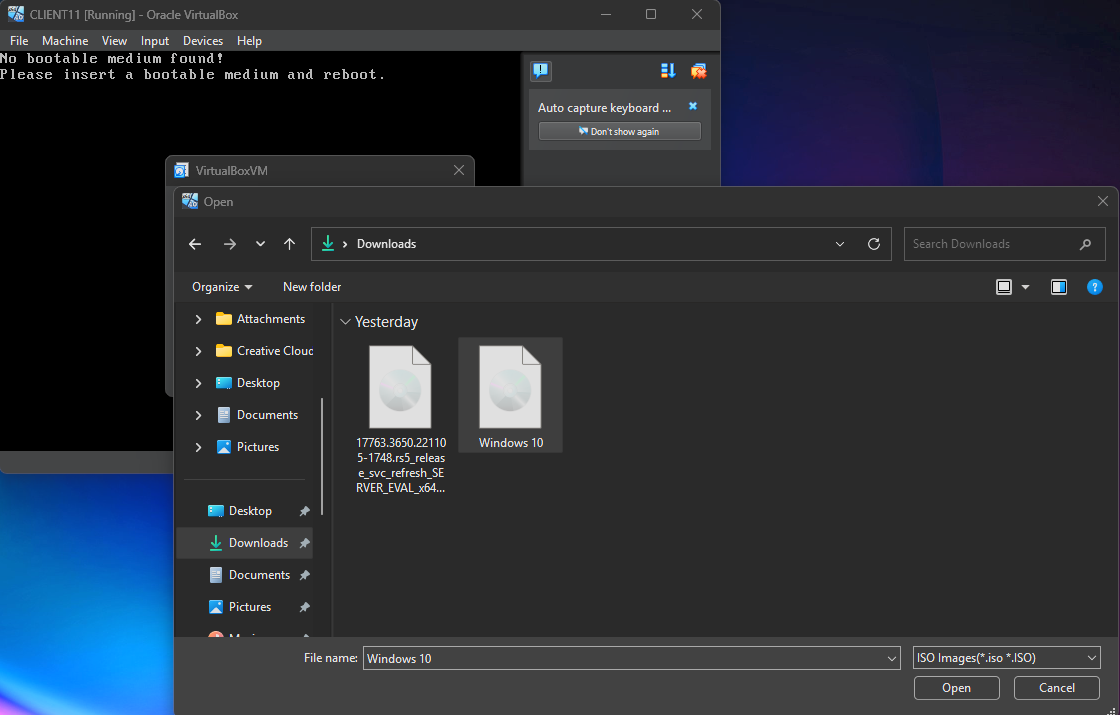Collapse the Yesterday group
Image resolution: width=1120 pixels, height=715 pixels.
(x=345, y=322)
